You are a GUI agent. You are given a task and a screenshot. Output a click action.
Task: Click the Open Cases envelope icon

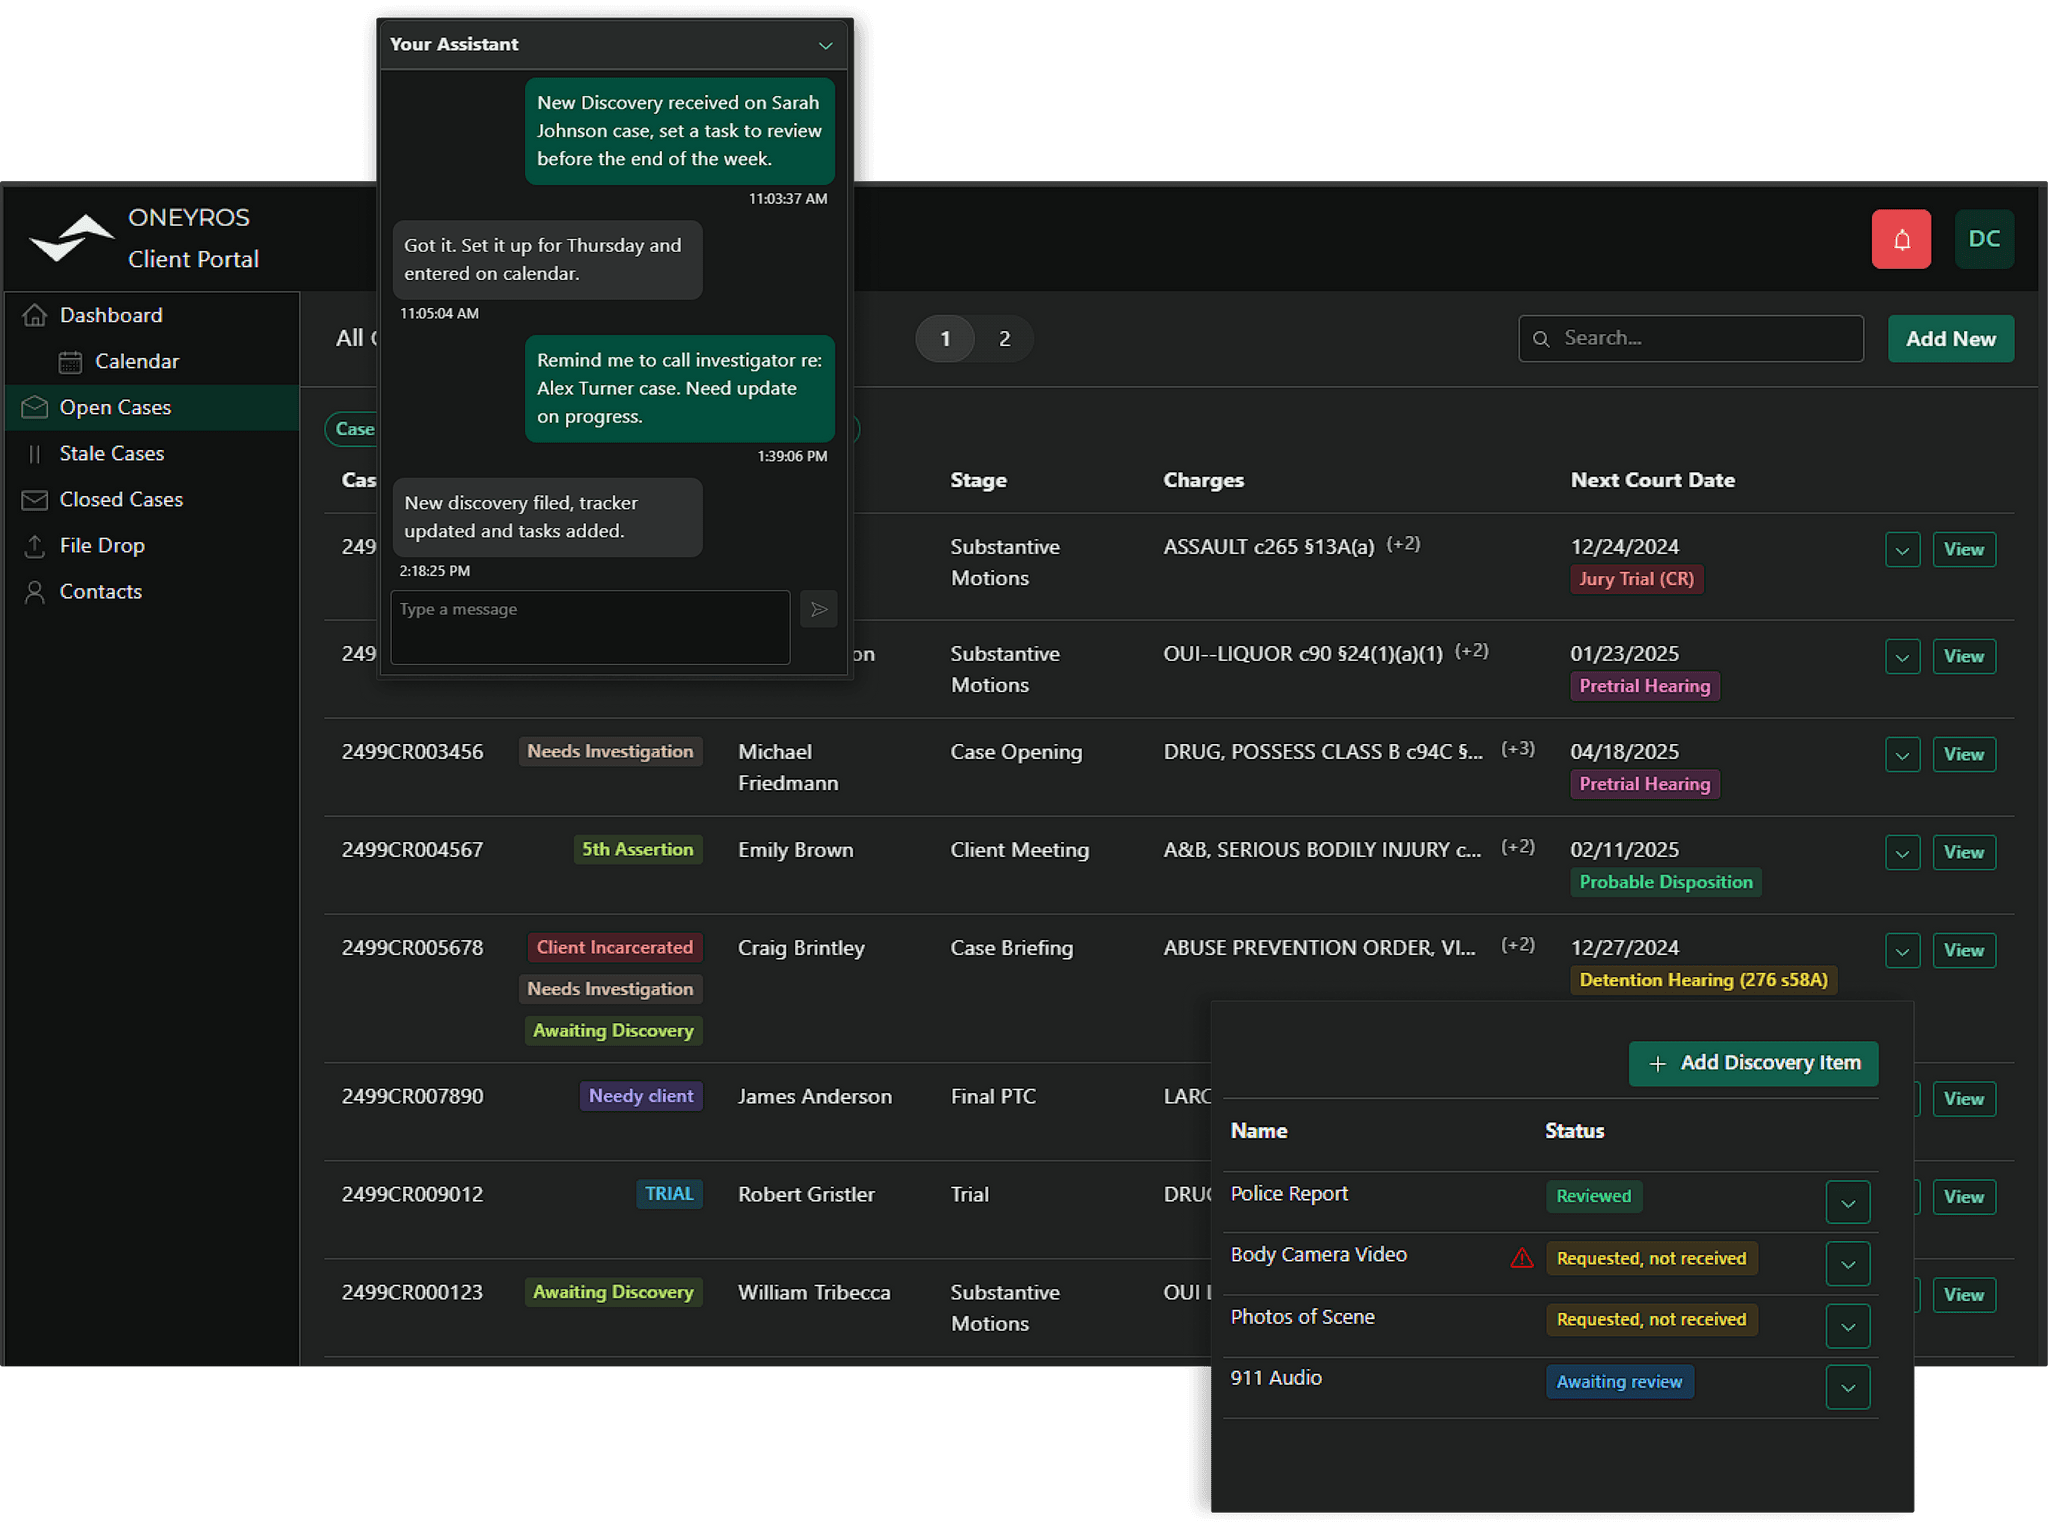[35, 407]
